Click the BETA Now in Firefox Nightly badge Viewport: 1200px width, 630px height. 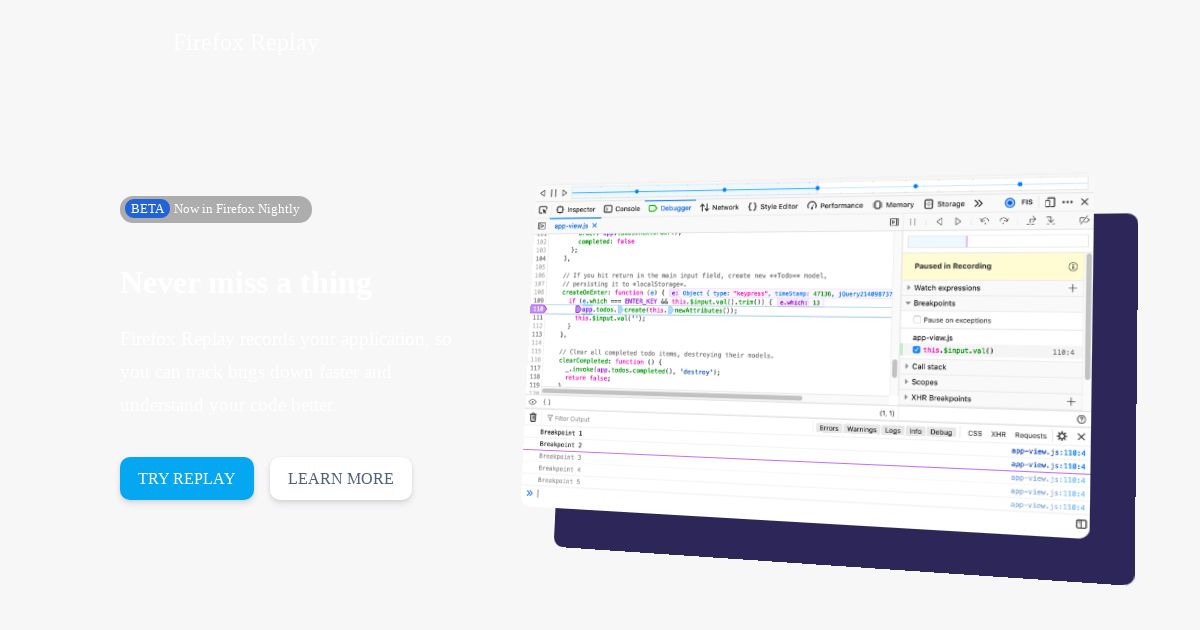click(x=216, y=209)
